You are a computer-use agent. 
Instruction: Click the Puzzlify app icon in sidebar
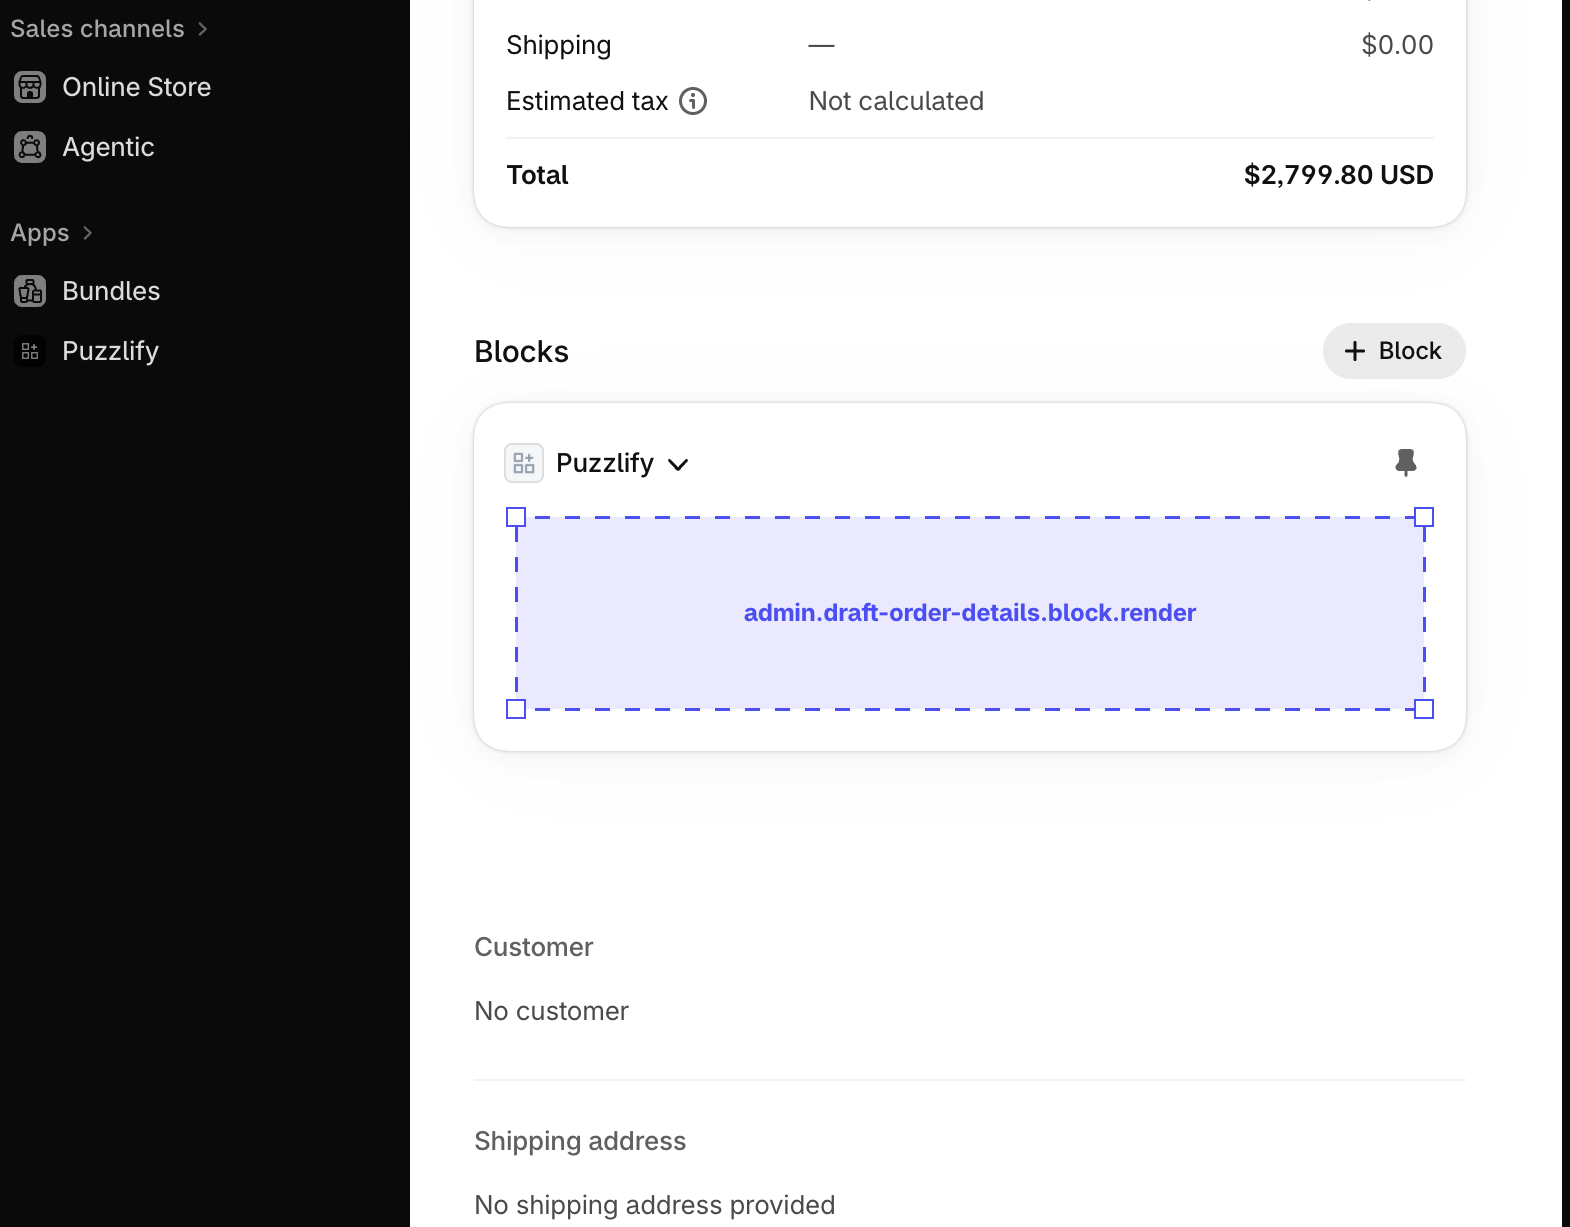(30, 351)
